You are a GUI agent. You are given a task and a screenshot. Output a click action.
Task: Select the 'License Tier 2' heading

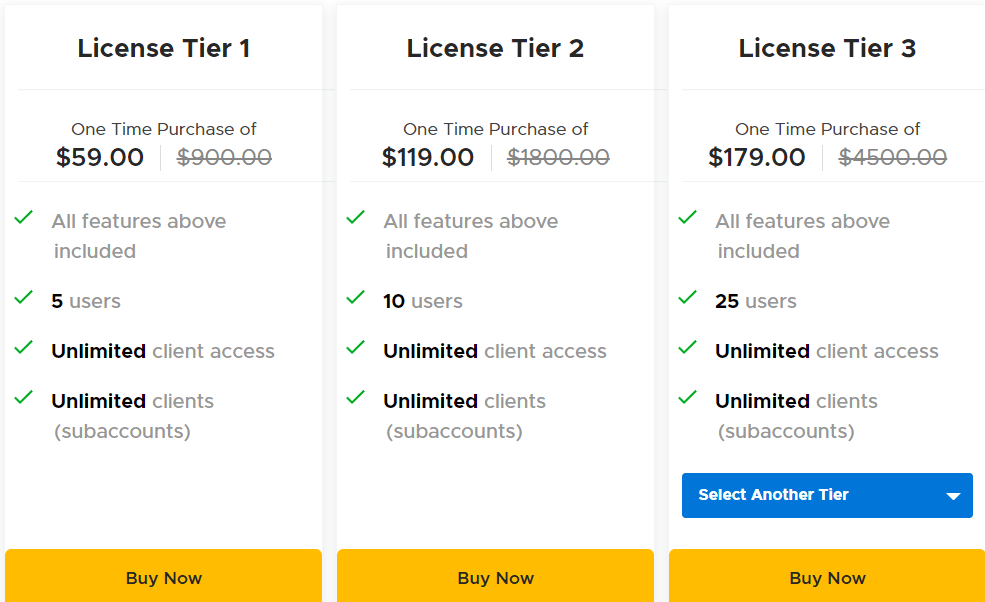coord(495,47)
